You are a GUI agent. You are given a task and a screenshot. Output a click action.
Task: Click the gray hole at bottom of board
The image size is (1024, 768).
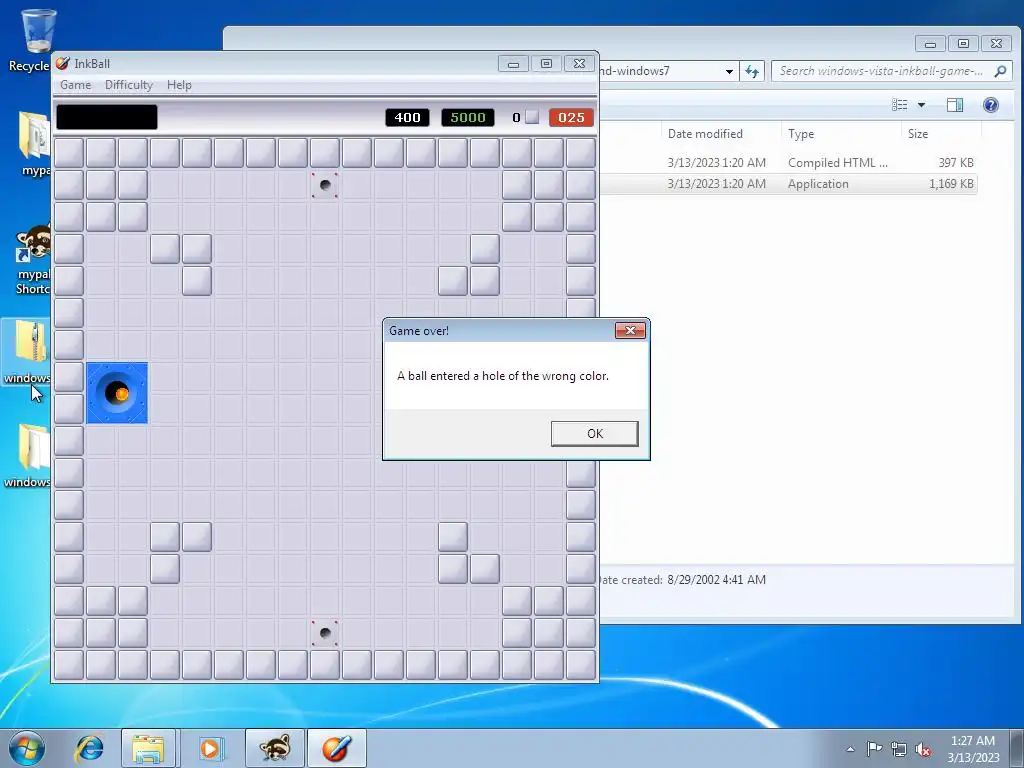click(x=325, y=633)
